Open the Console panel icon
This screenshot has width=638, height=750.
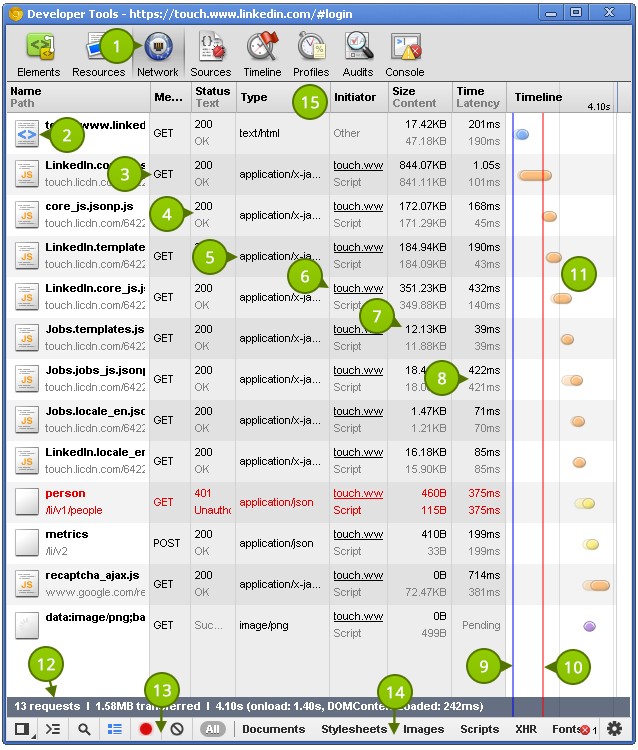(405, 47)
